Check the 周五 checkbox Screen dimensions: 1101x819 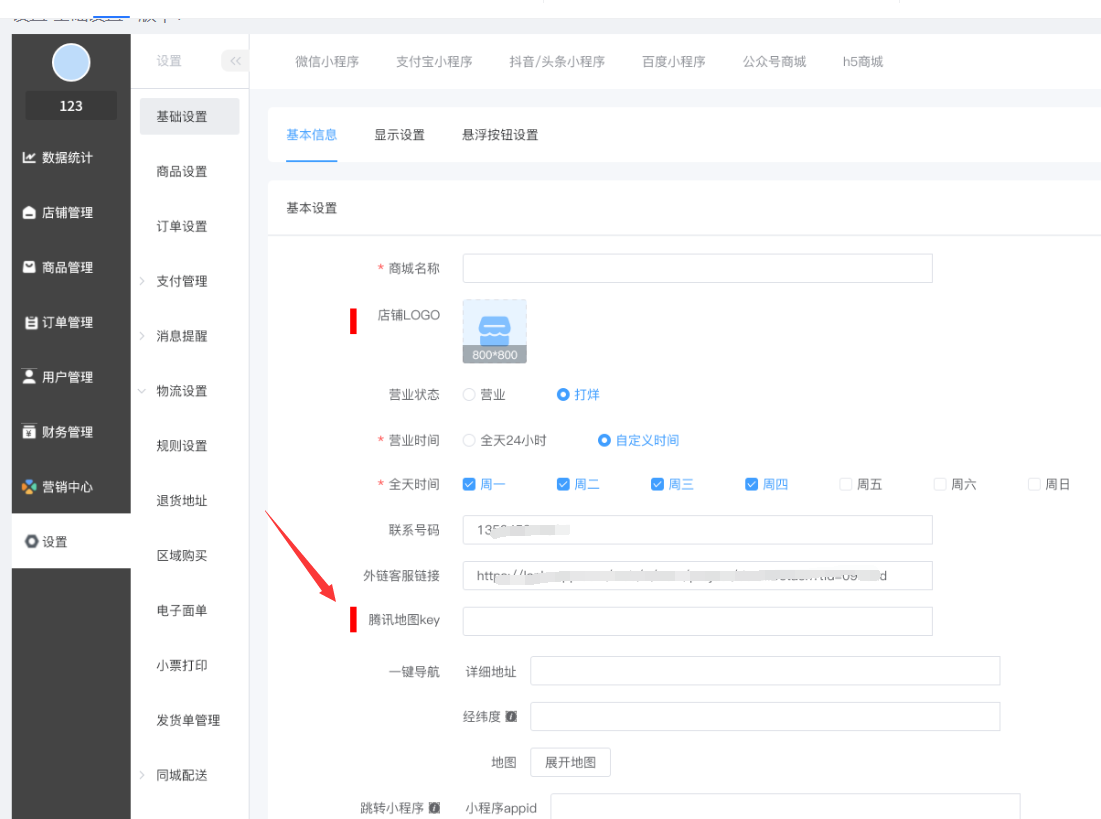pos(846,485)
